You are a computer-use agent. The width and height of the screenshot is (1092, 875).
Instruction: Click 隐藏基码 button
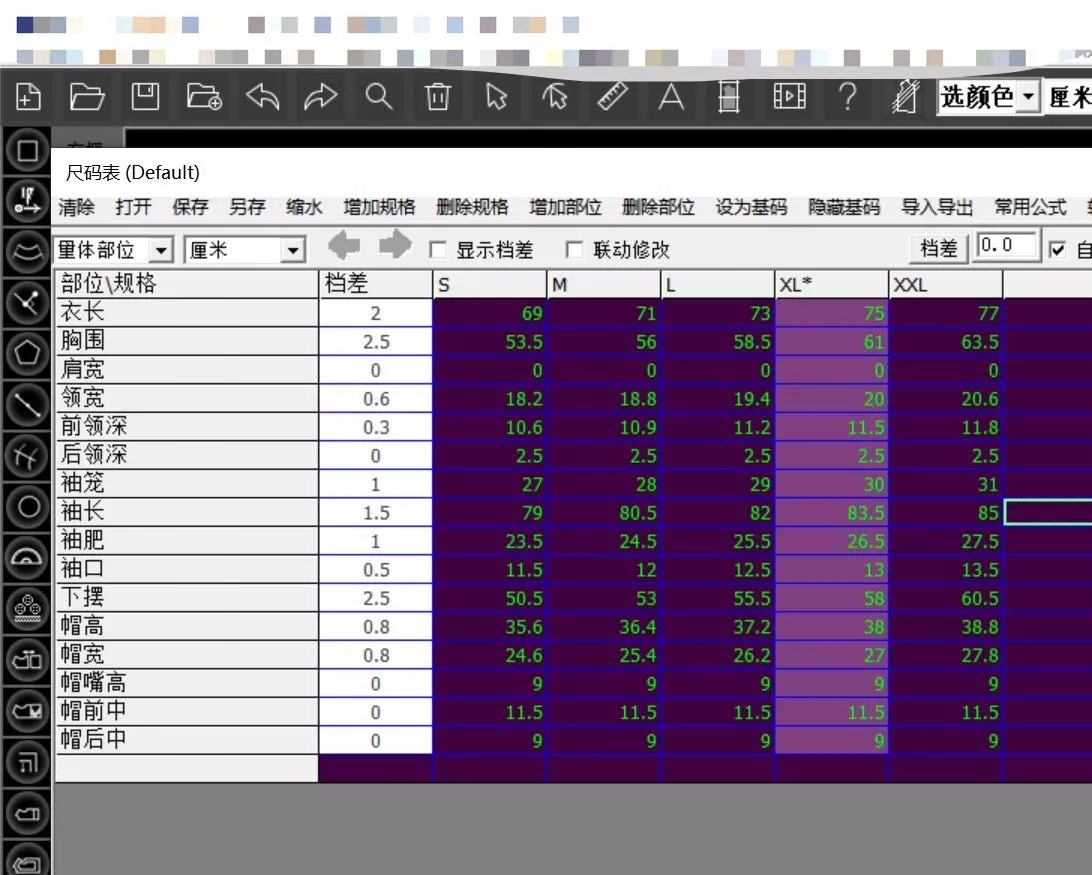pyautogui.click(x=844, y=207)
